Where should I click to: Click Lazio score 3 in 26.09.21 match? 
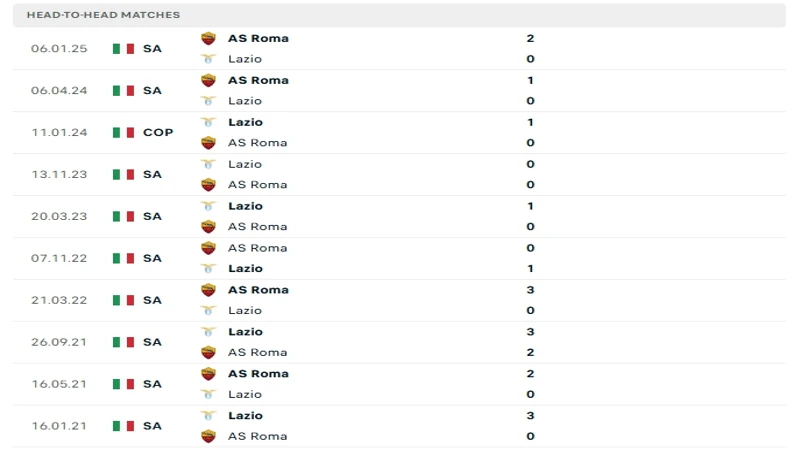tap(530, 332)
